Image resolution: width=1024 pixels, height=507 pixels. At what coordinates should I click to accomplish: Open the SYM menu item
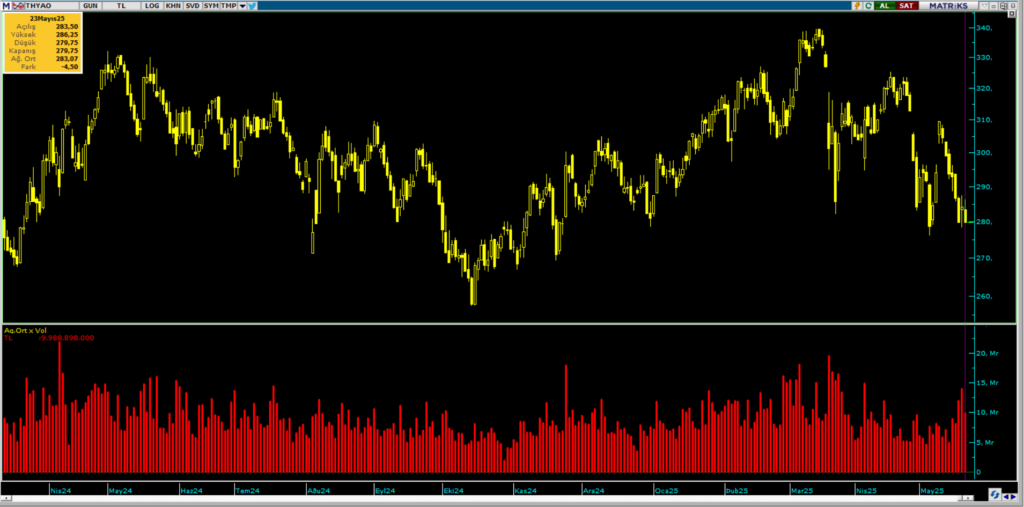[210, 6]
